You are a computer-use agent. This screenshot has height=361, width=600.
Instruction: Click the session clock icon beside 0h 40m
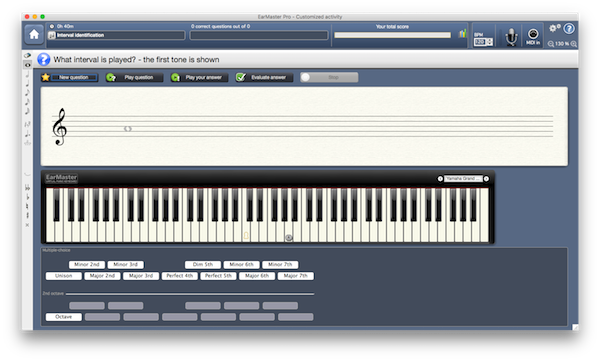(52, 26)
